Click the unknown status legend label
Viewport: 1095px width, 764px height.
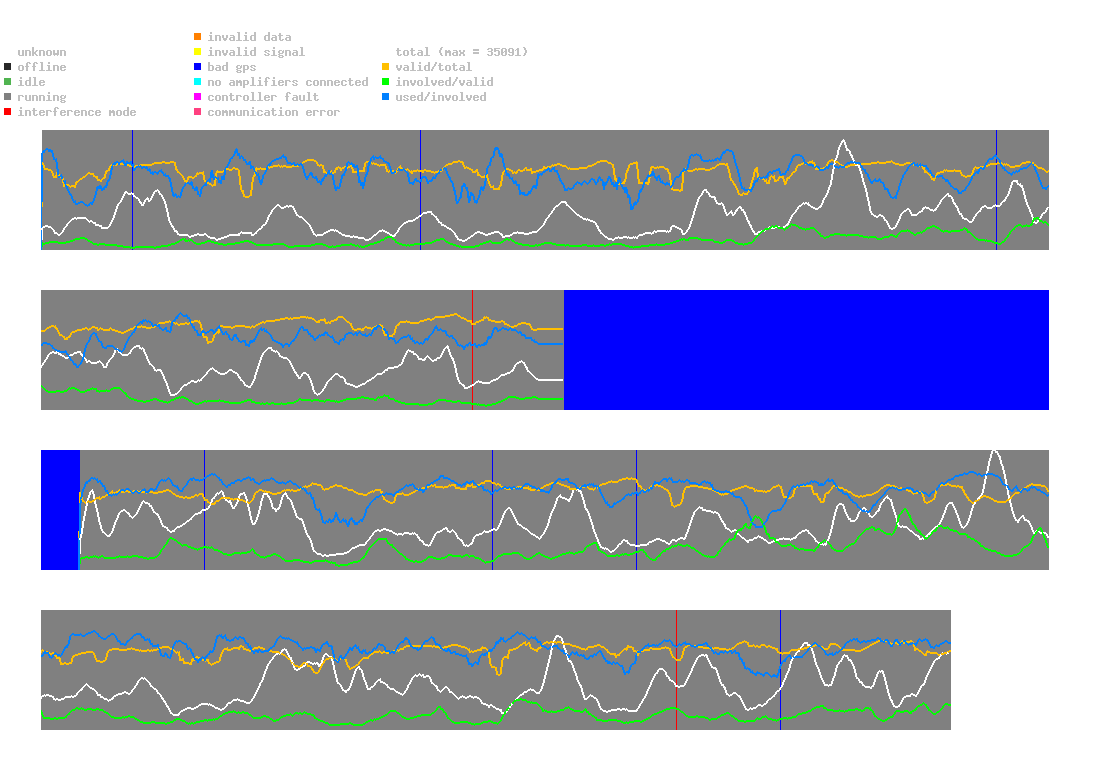point(42,52)
